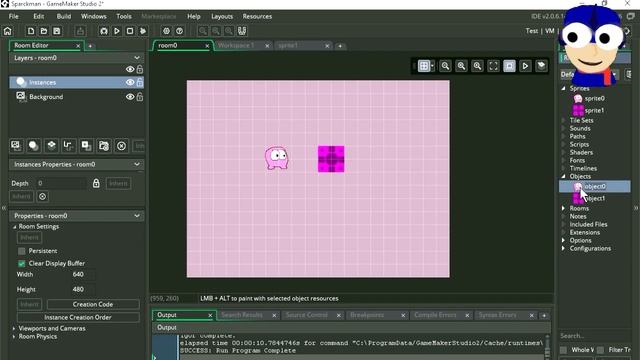Collapse the Layers - room0 panel
640x360 pixels.
137,58
